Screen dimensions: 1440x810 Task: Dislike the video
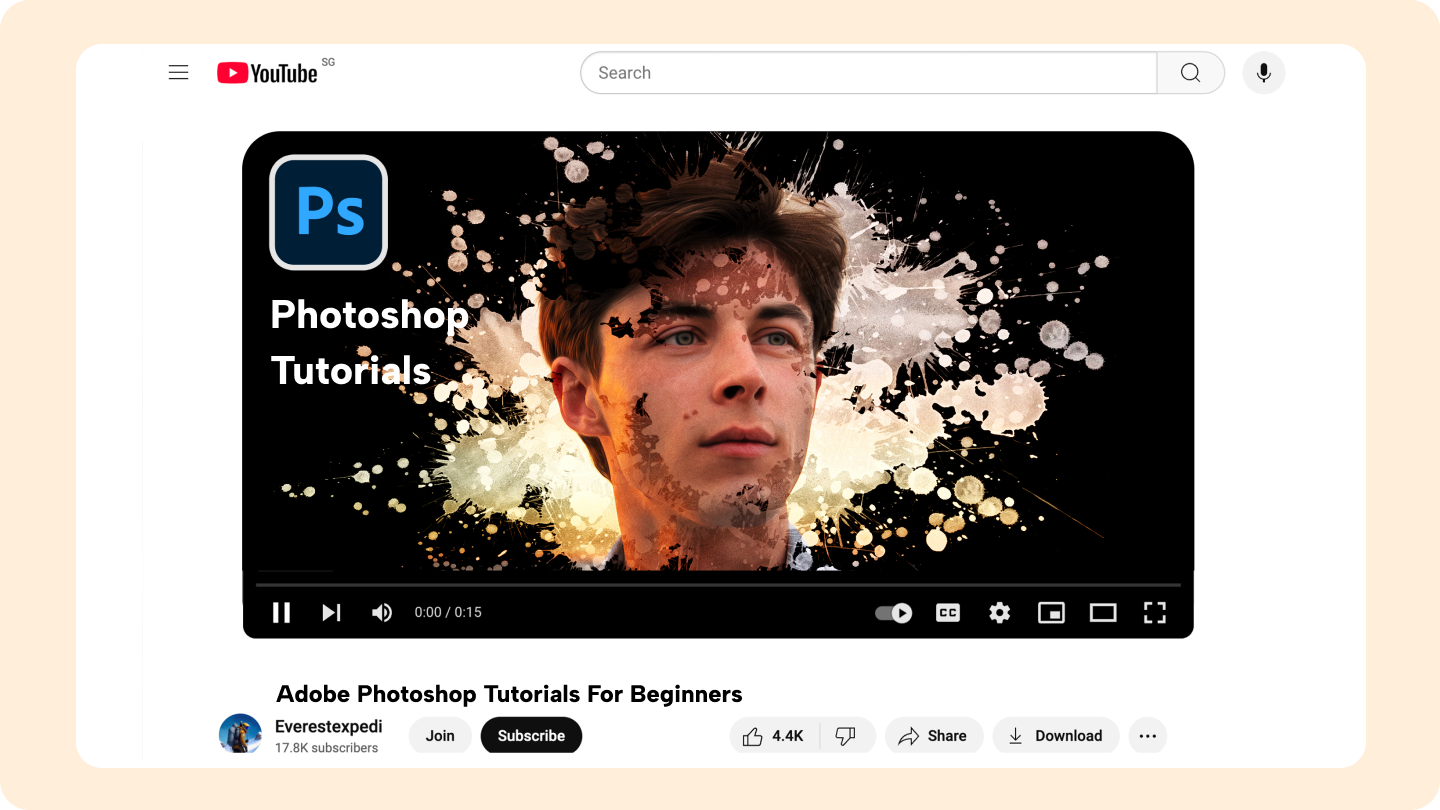tap(846, 735)
